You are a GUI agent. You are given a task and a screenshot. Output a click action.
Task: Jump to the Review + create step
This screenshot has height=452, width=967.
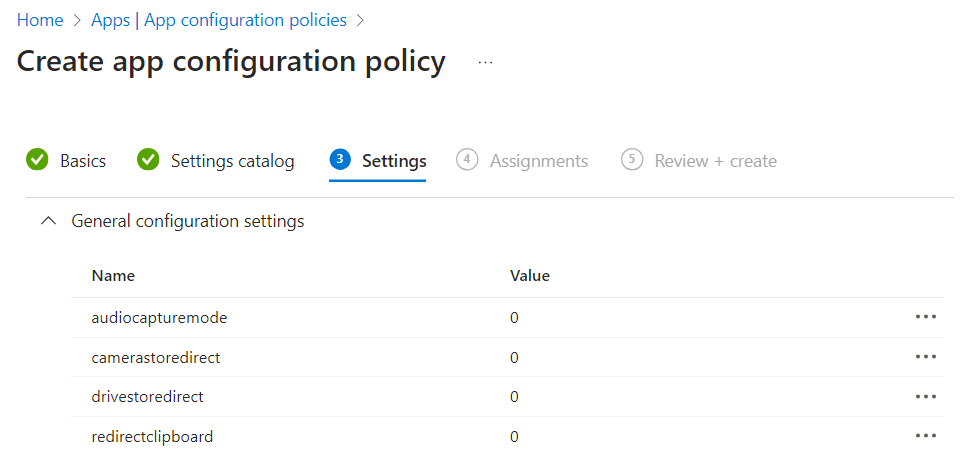[715, 161]
